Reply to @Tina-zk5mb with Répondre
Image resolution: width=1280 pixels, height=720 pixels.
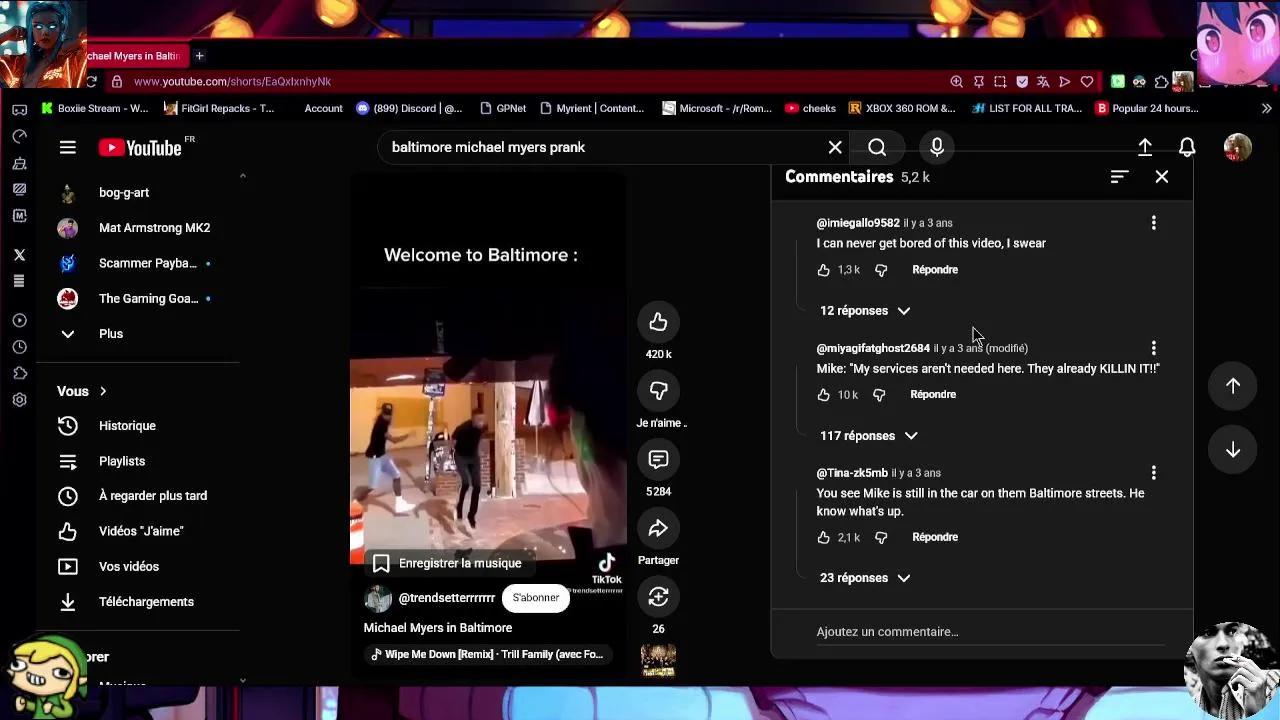[935, 538]
